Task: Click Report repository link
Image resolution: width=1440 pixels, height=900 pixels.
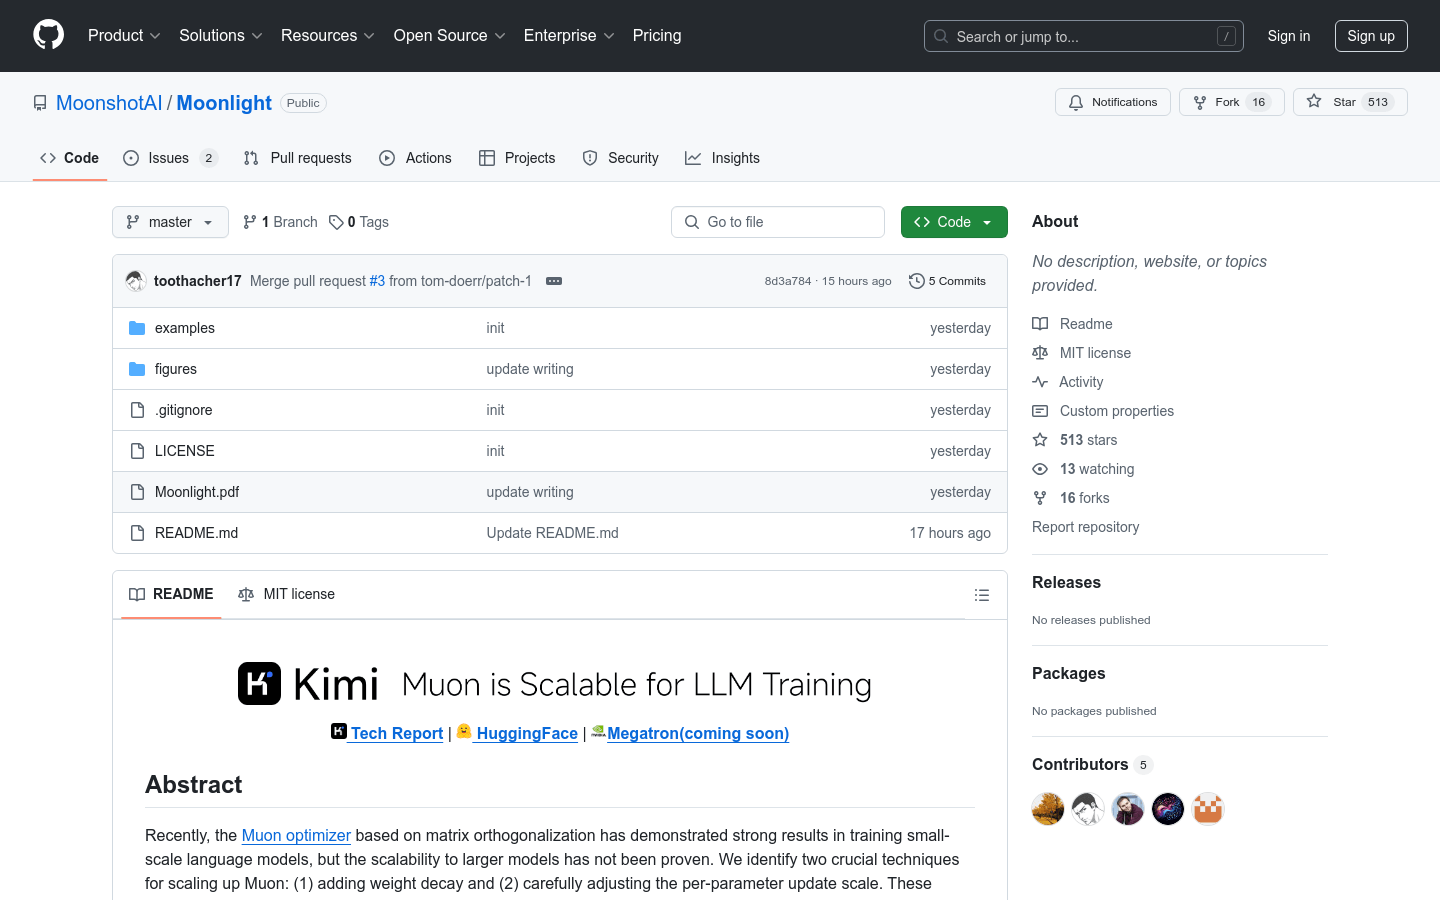Action: [1085, 527]
